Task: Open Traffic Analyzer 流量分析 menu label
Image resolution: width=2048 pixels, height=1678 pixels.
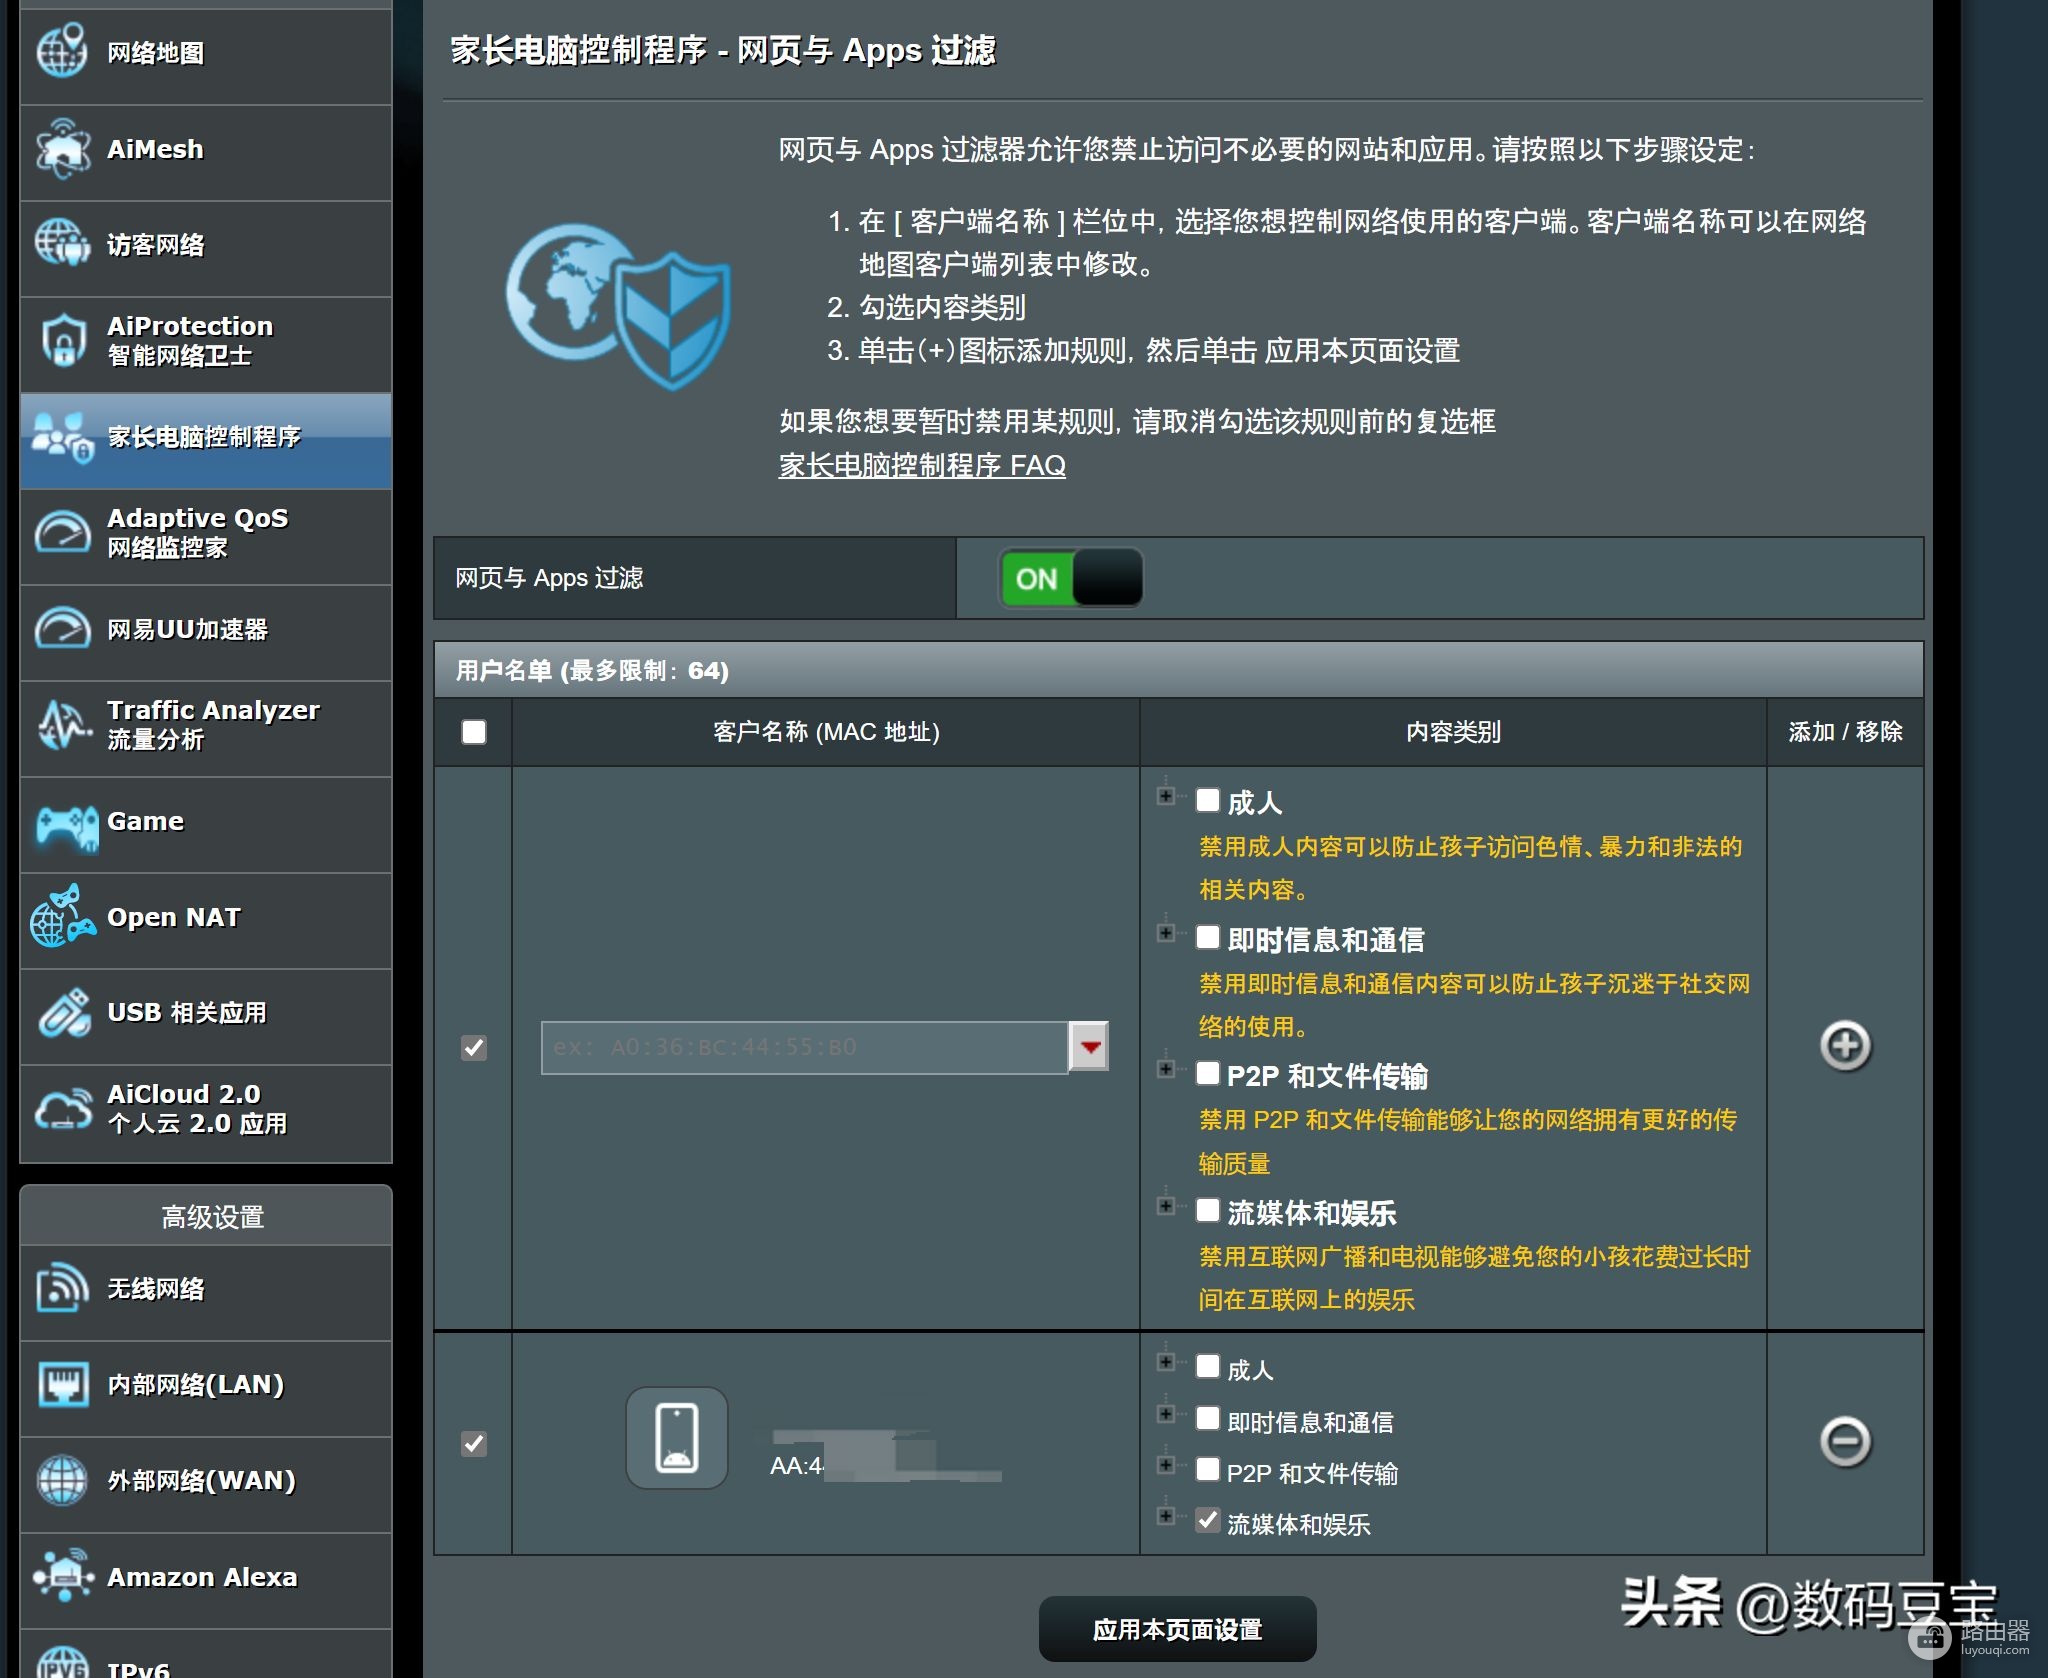Action: (213, 724)
